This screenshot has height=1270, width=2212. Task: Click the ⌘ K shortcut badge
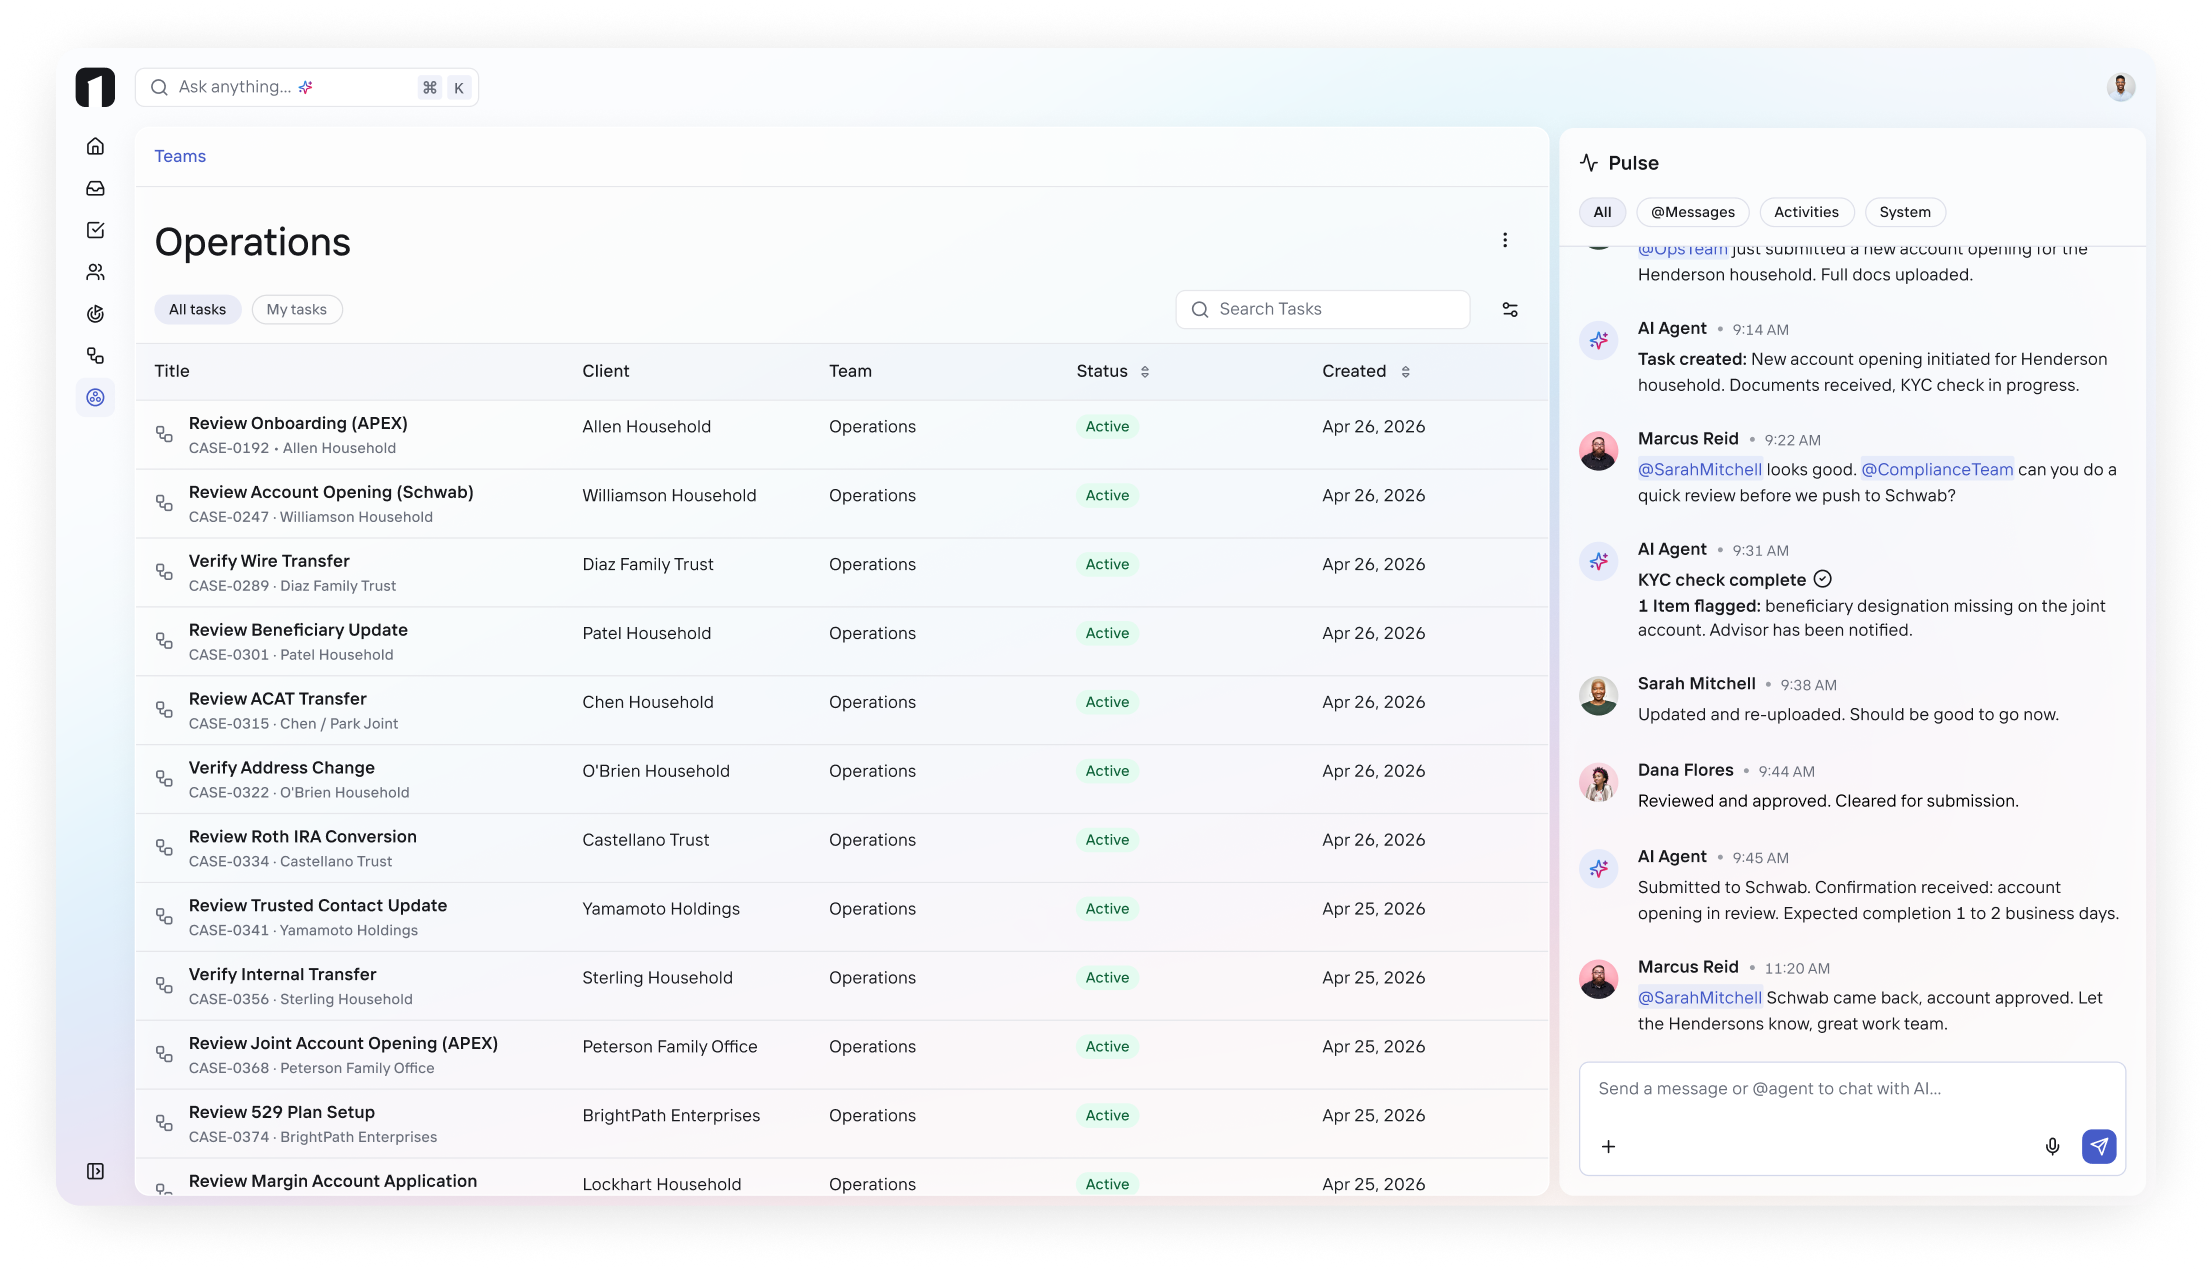click(x=444, y=88)
